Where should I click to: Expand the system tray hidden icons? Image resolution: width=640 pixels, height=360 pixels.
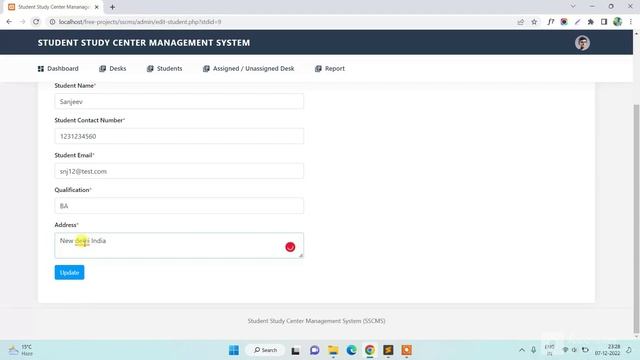[x=522, y=350]
